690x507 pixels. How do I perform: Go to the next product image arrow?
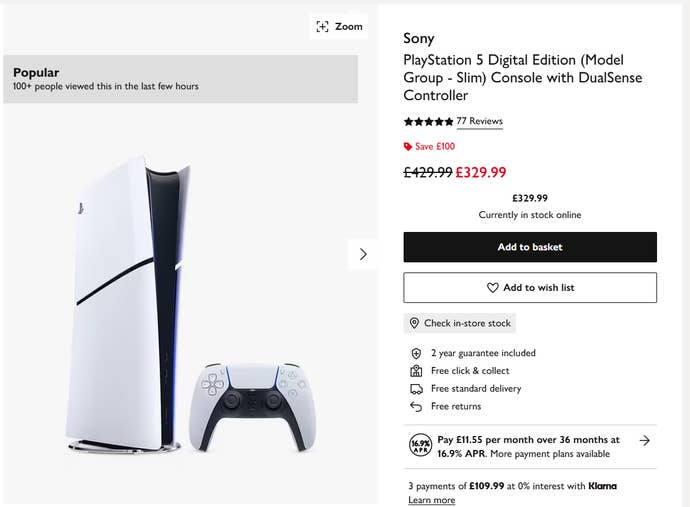point(362,254)
